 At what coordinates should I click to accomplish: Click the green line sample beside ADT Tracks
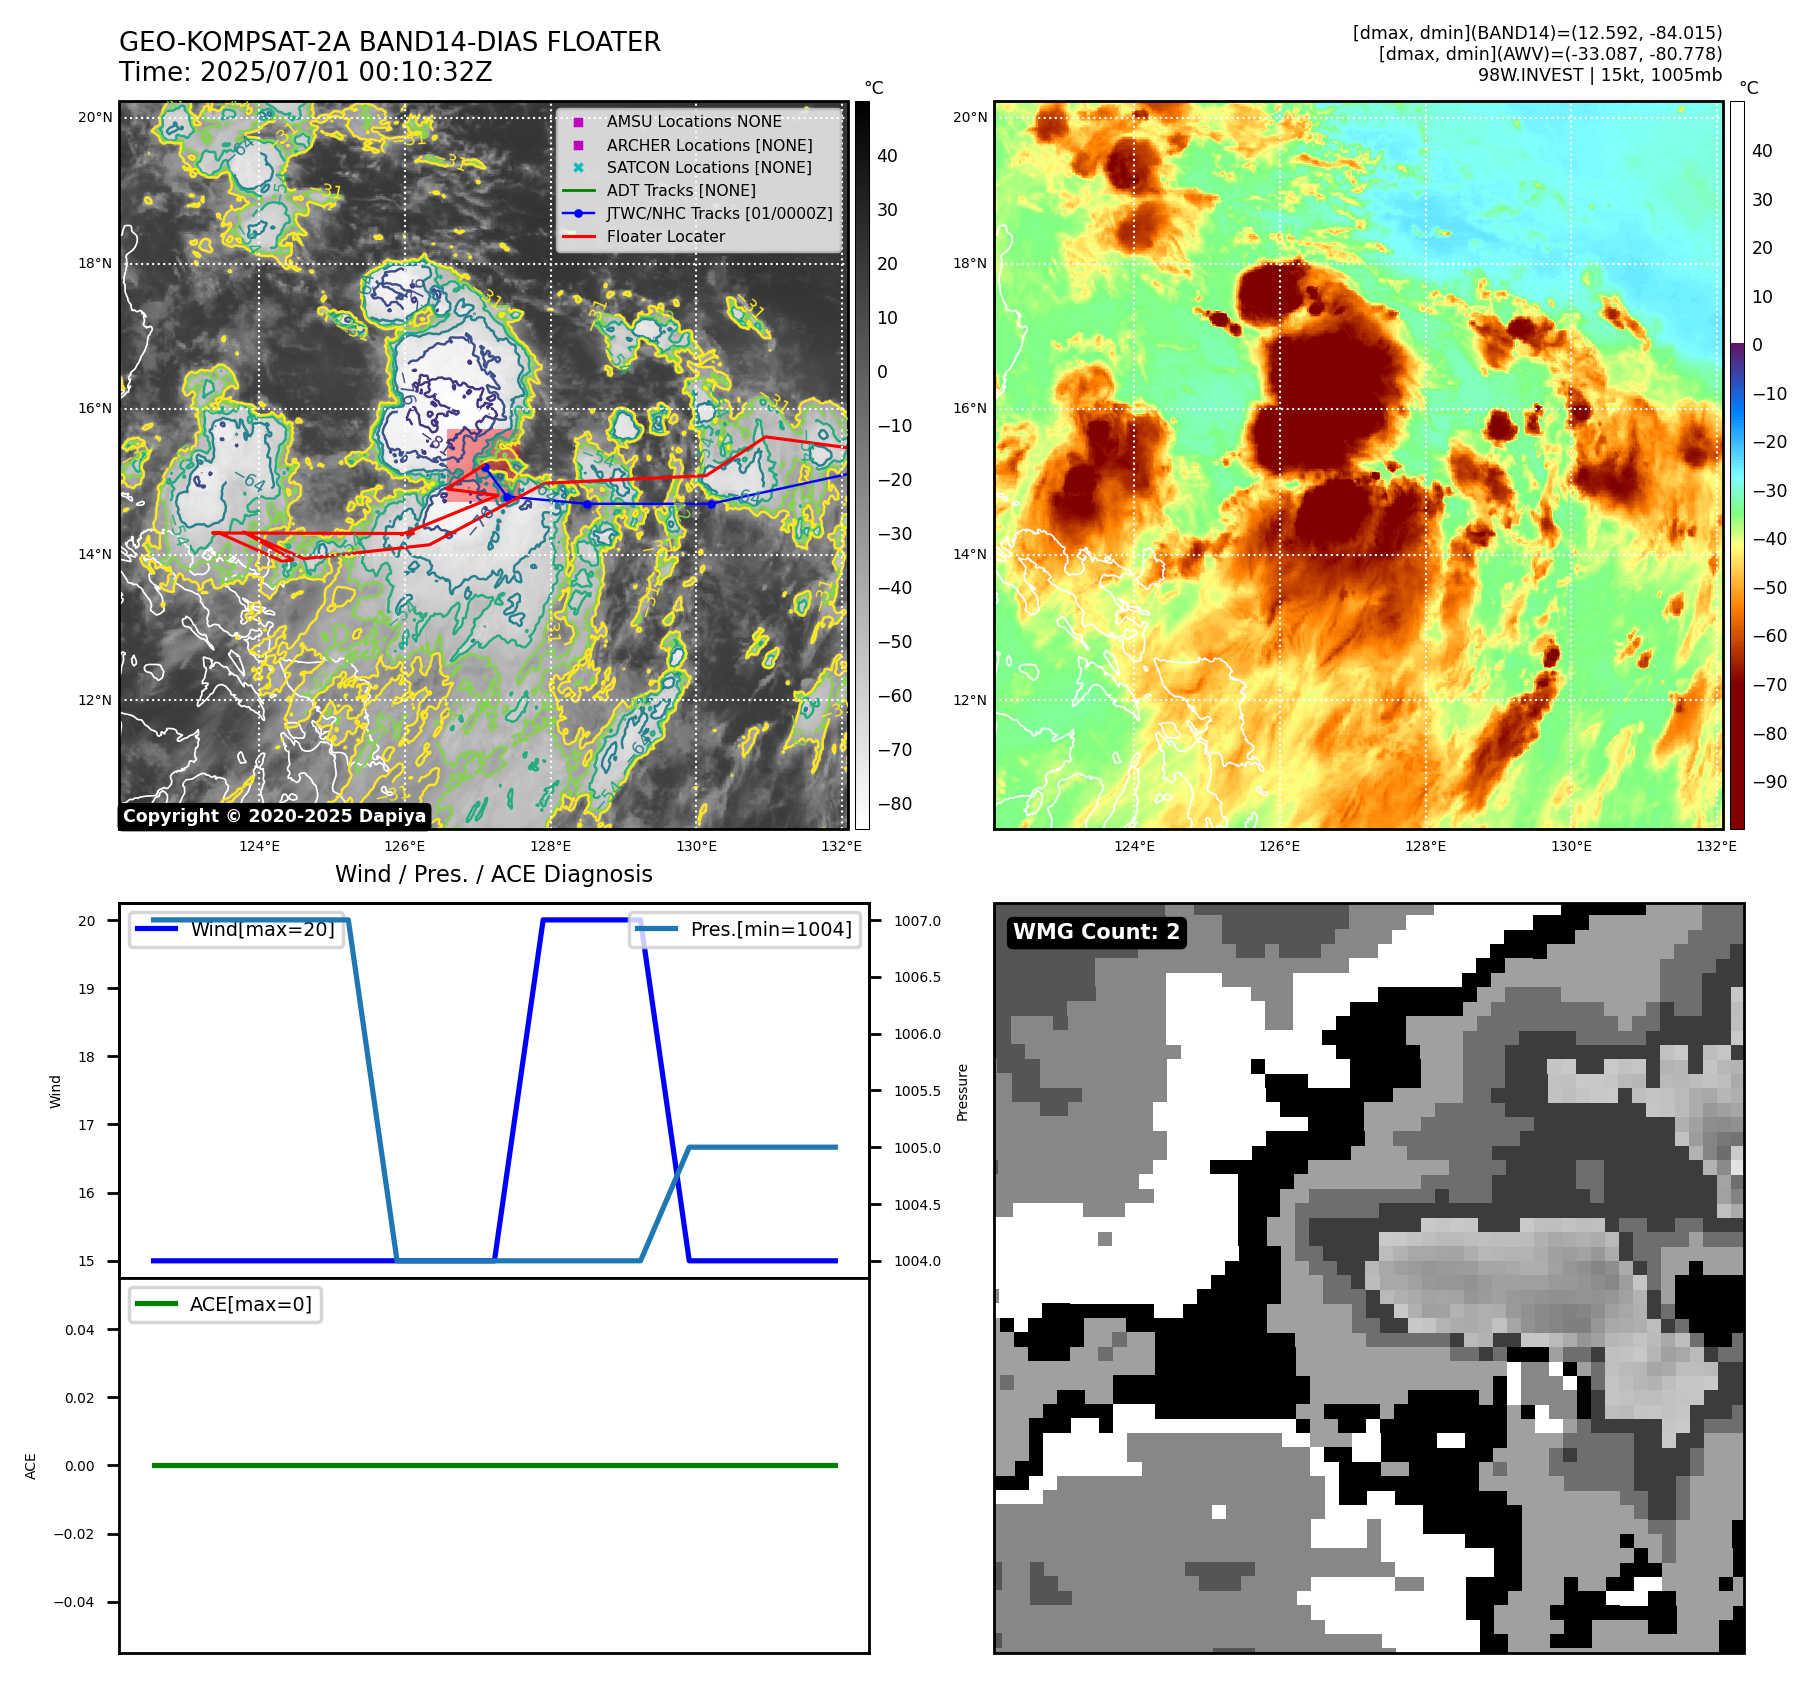pyautogui.click(x=578, y=190)
